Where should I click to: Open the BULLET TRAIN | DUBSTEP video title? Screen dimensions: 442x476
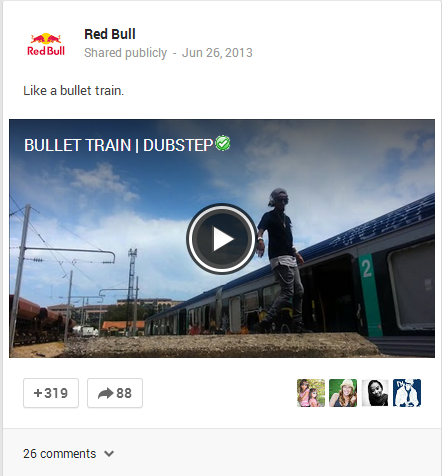tap(118, 145)
